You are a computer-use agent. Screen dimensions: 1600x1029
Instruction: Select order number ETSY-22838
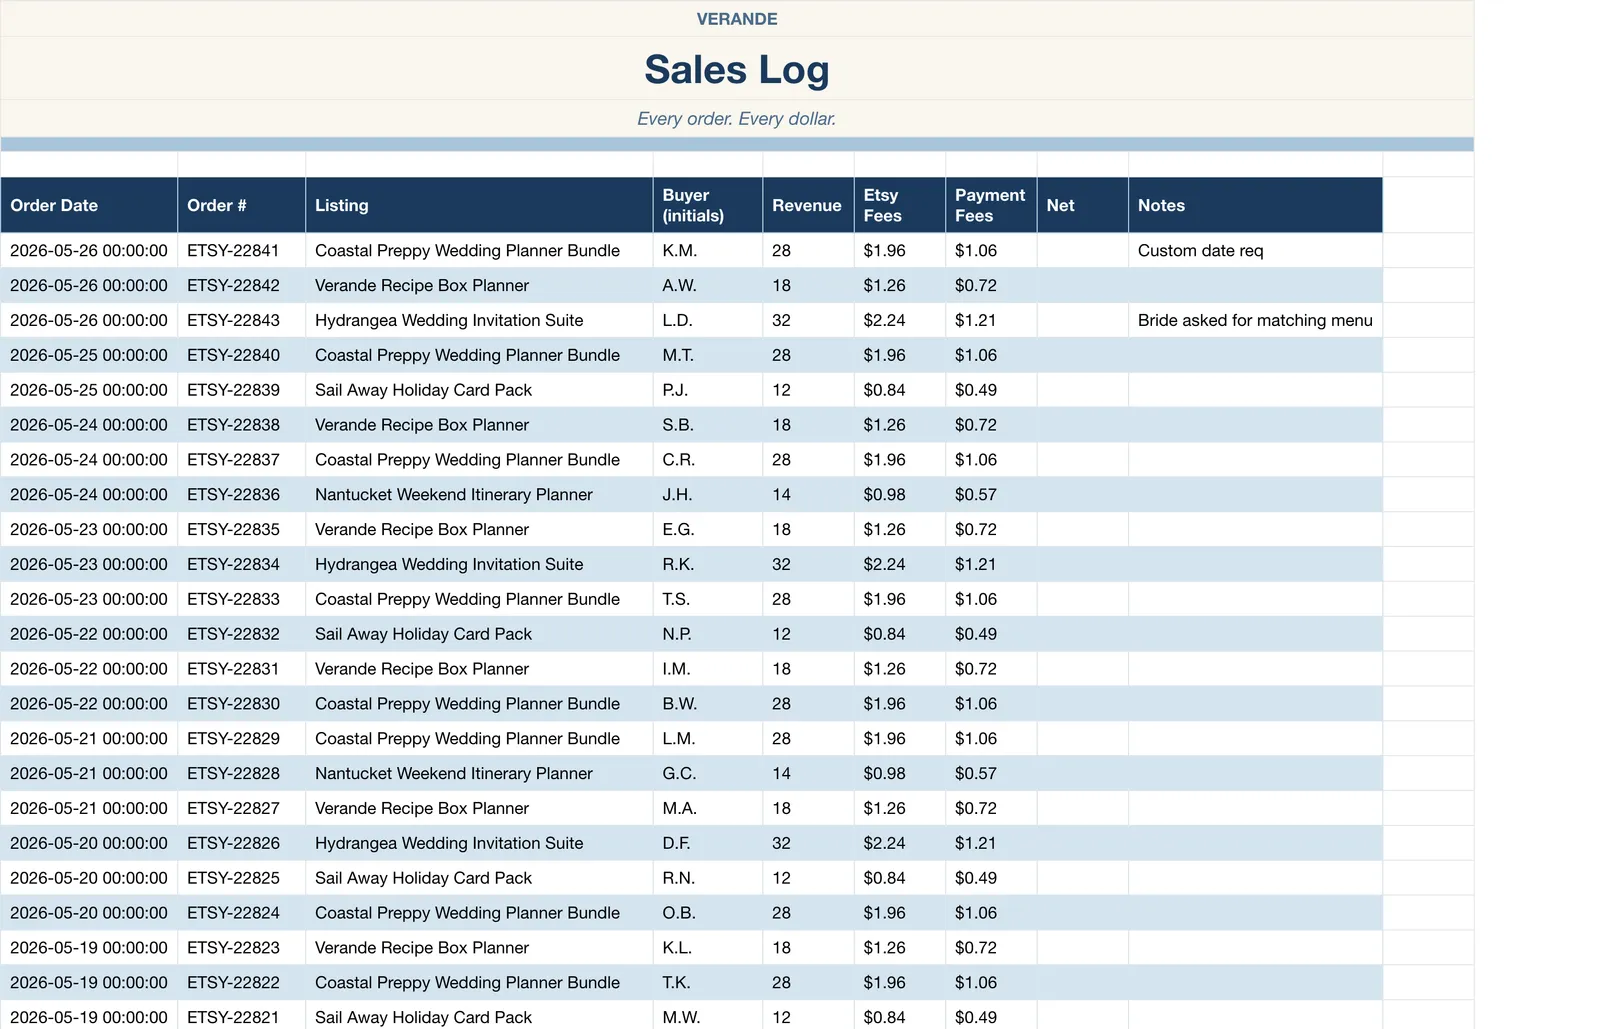[242, 425]
